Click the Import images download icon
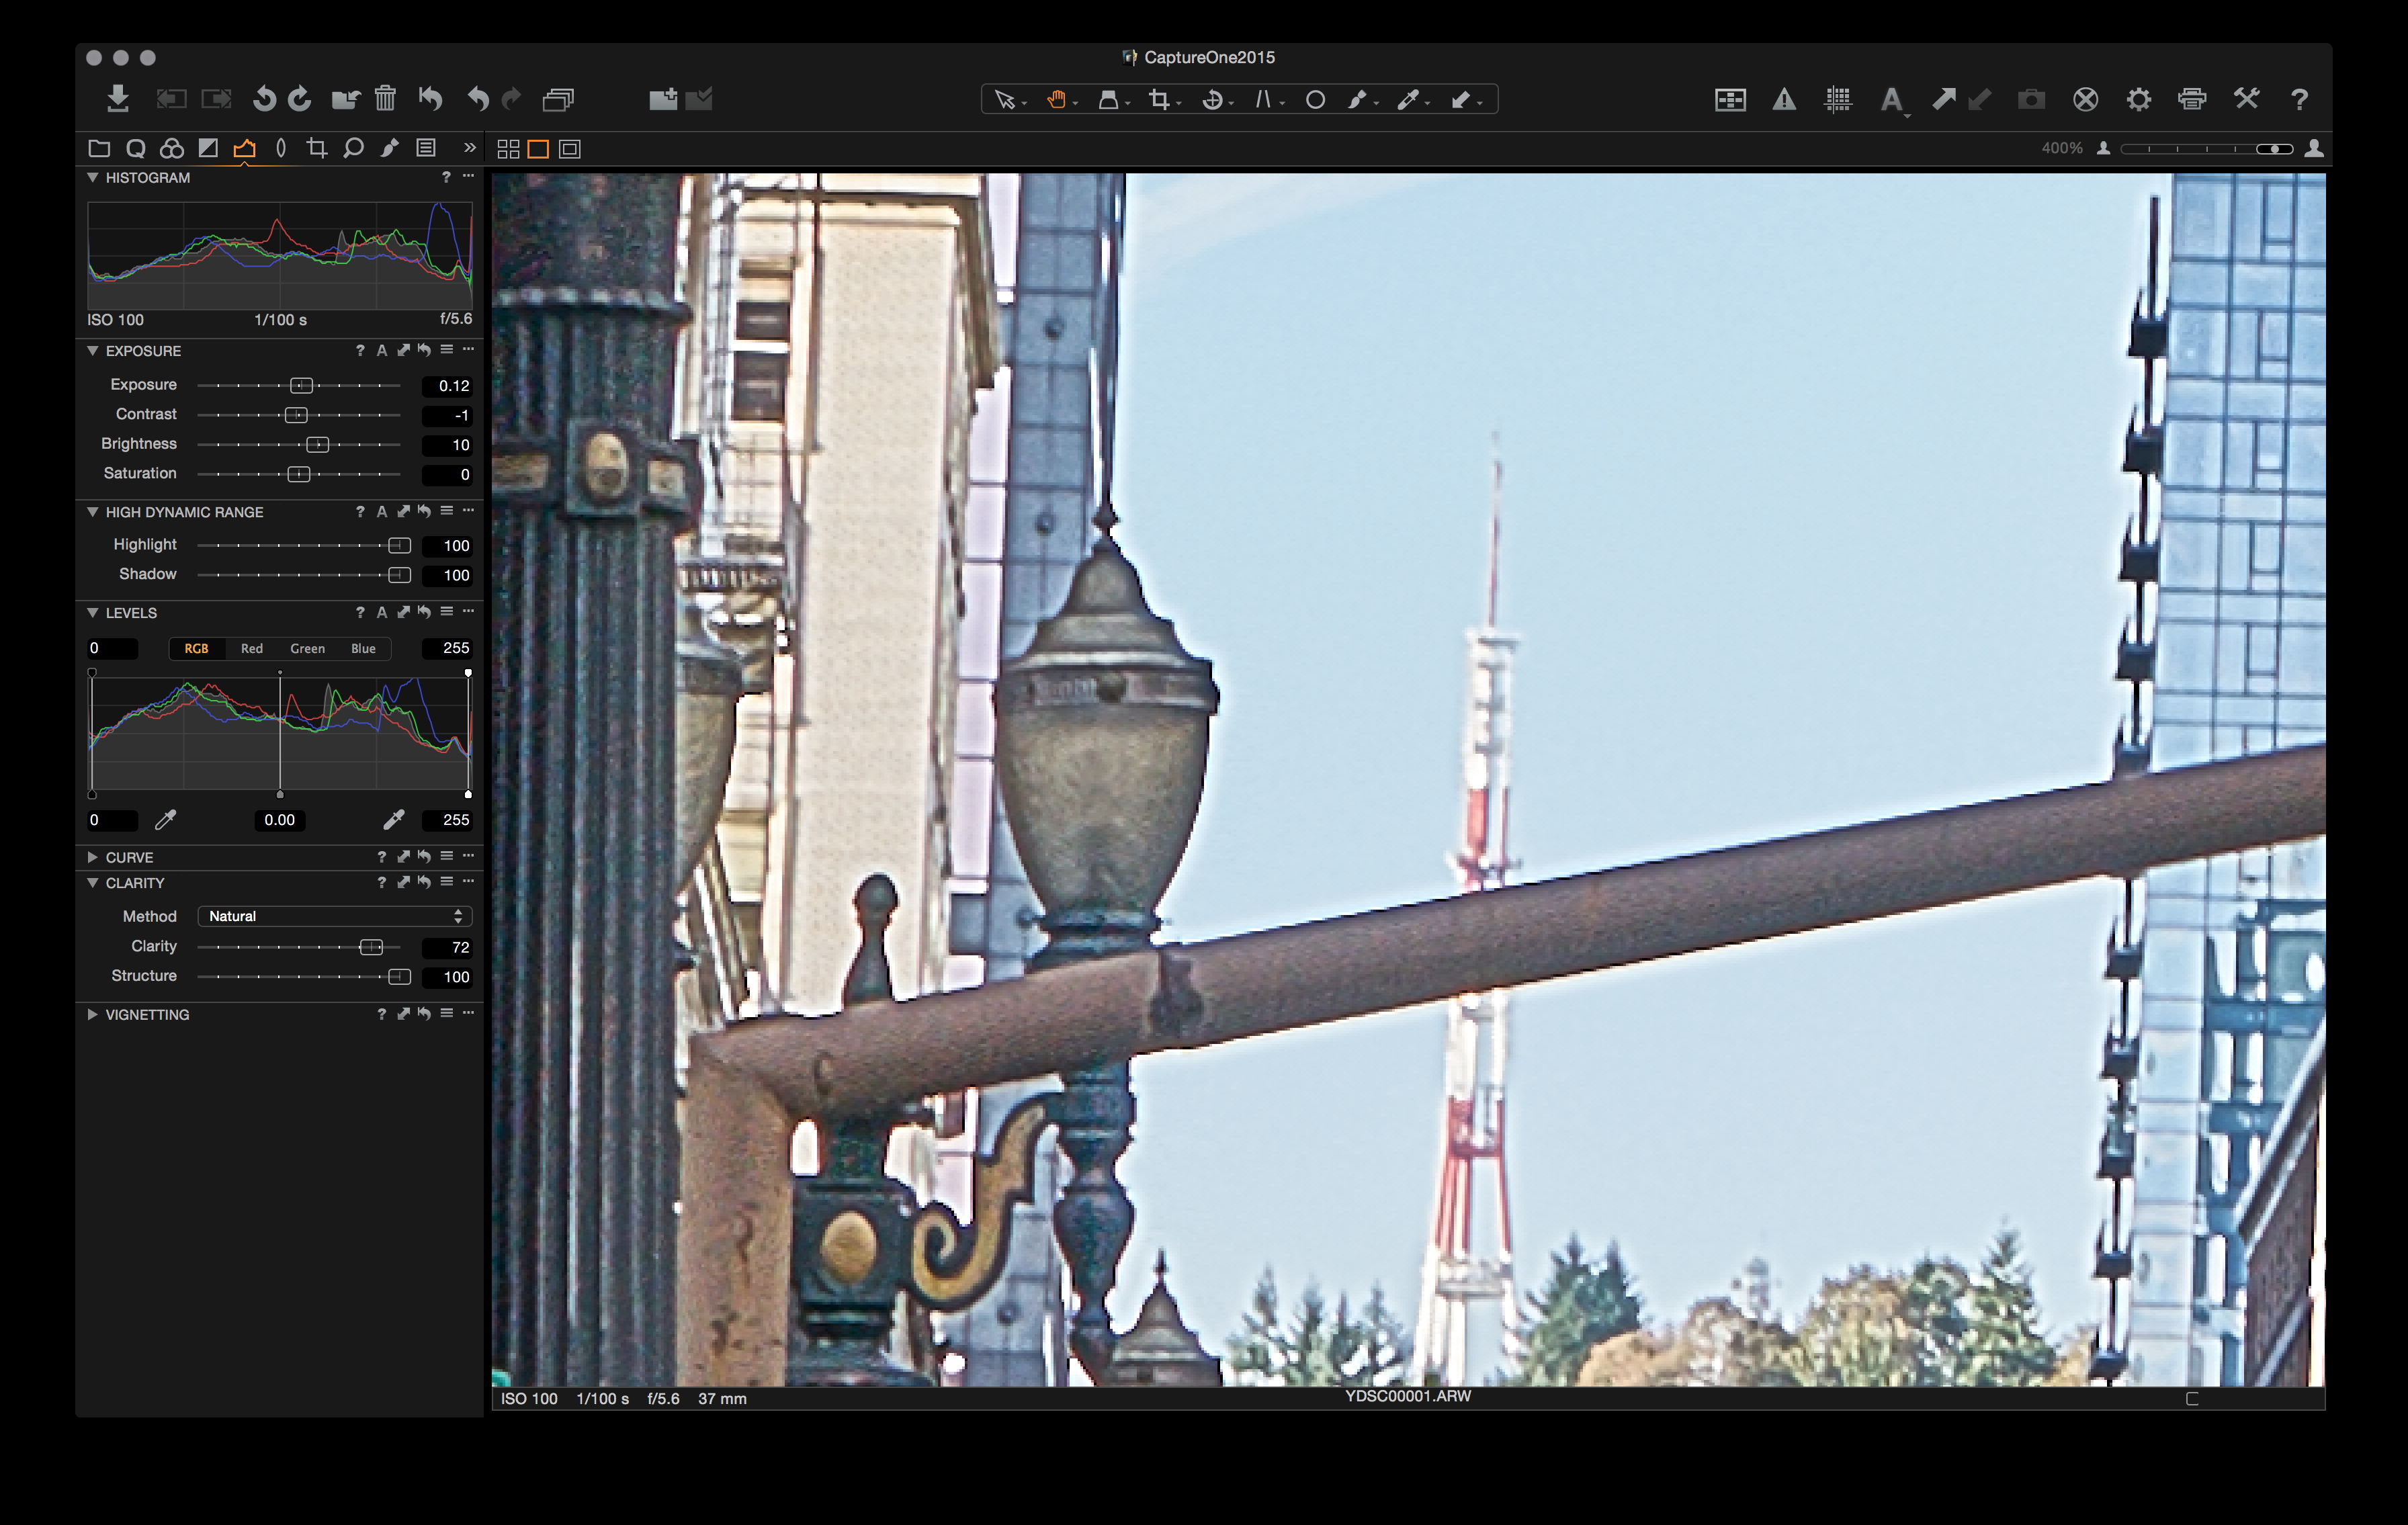 point(118,98)
